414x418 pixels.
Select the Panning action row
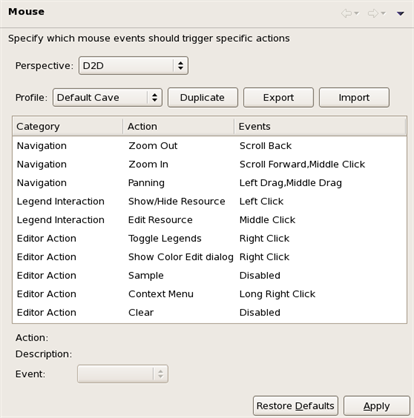[x=209, y=183]
